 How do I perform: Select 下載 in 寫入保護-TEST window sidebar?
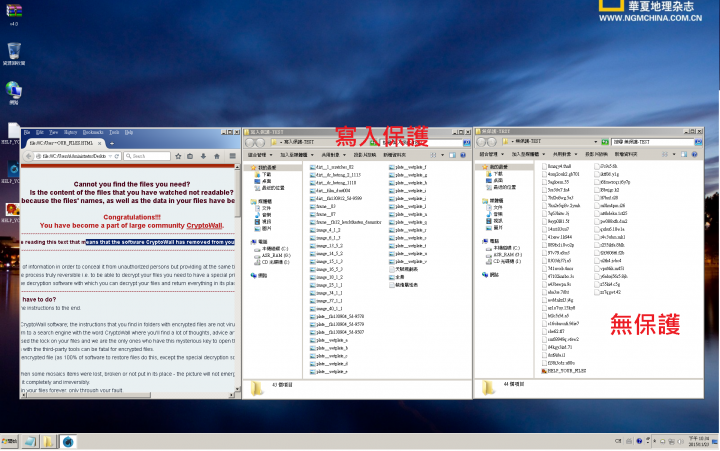click(264, 175)
